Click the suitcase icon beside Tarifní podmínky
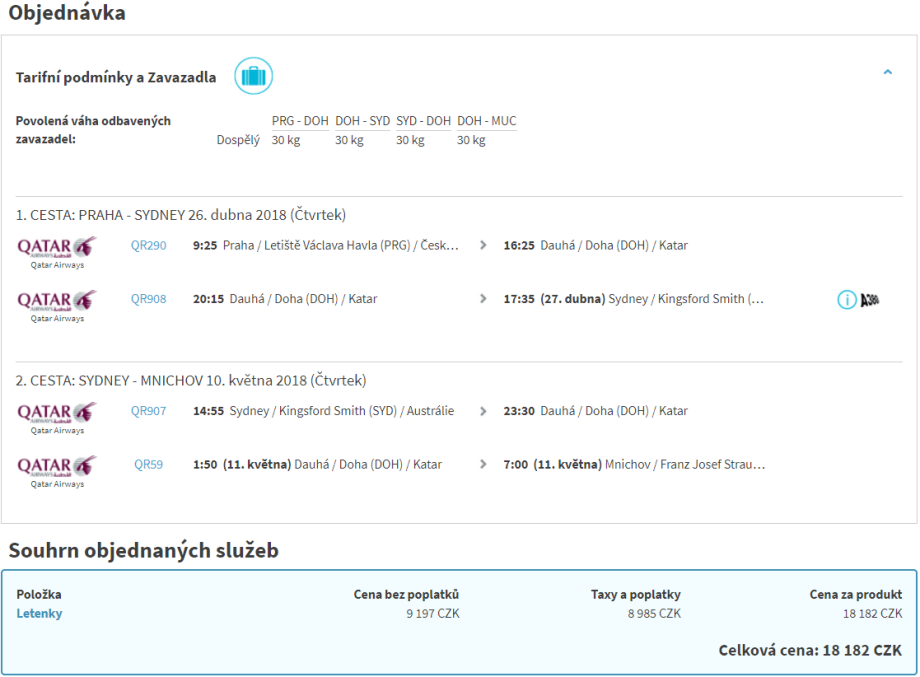Viewport: 920px width, 677px height. (x=253, y=76)
